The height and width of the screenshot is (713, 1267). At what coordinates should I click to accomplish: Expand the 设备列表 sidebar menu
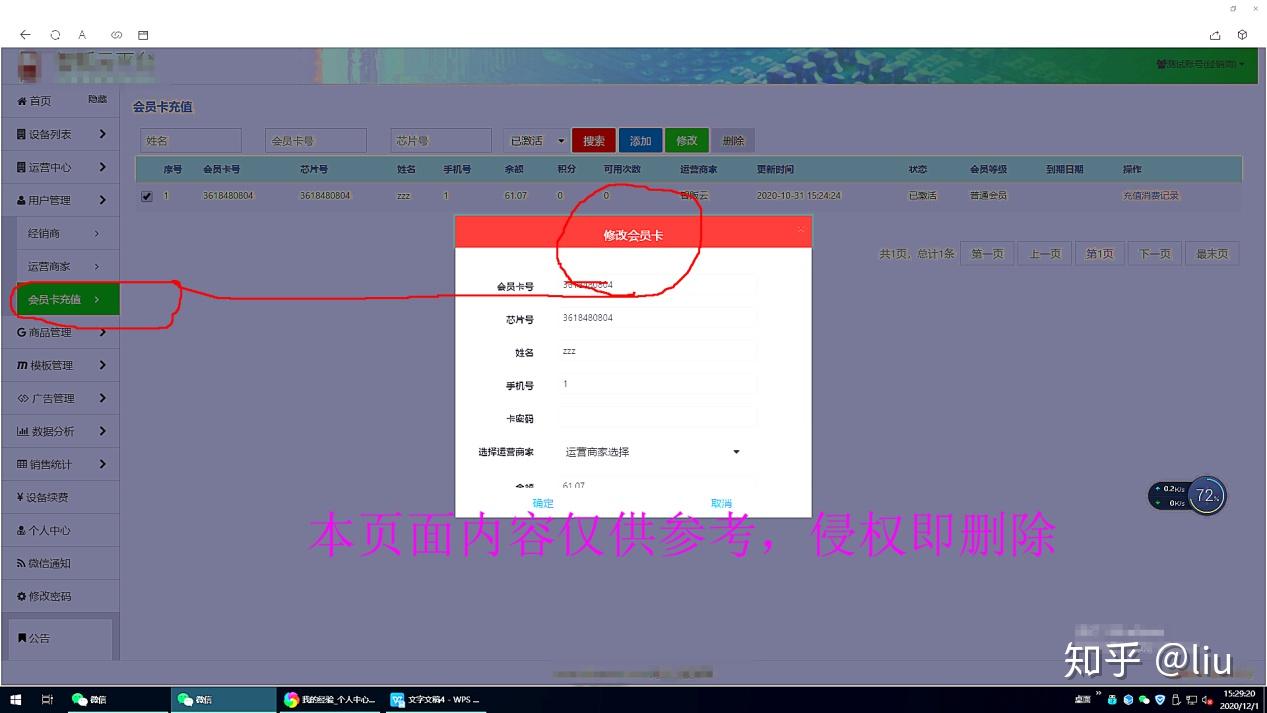(60, 134)
